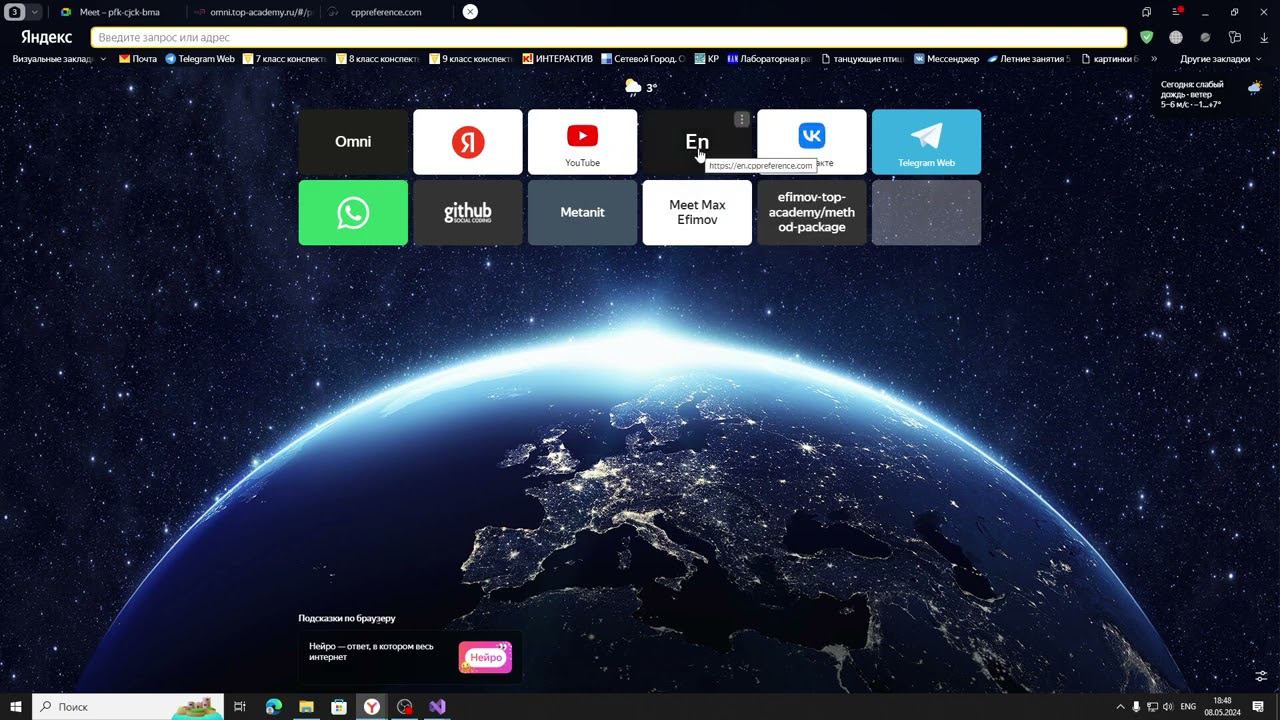
Task: Focus the Yandex address search field
Action: (609, 38)
